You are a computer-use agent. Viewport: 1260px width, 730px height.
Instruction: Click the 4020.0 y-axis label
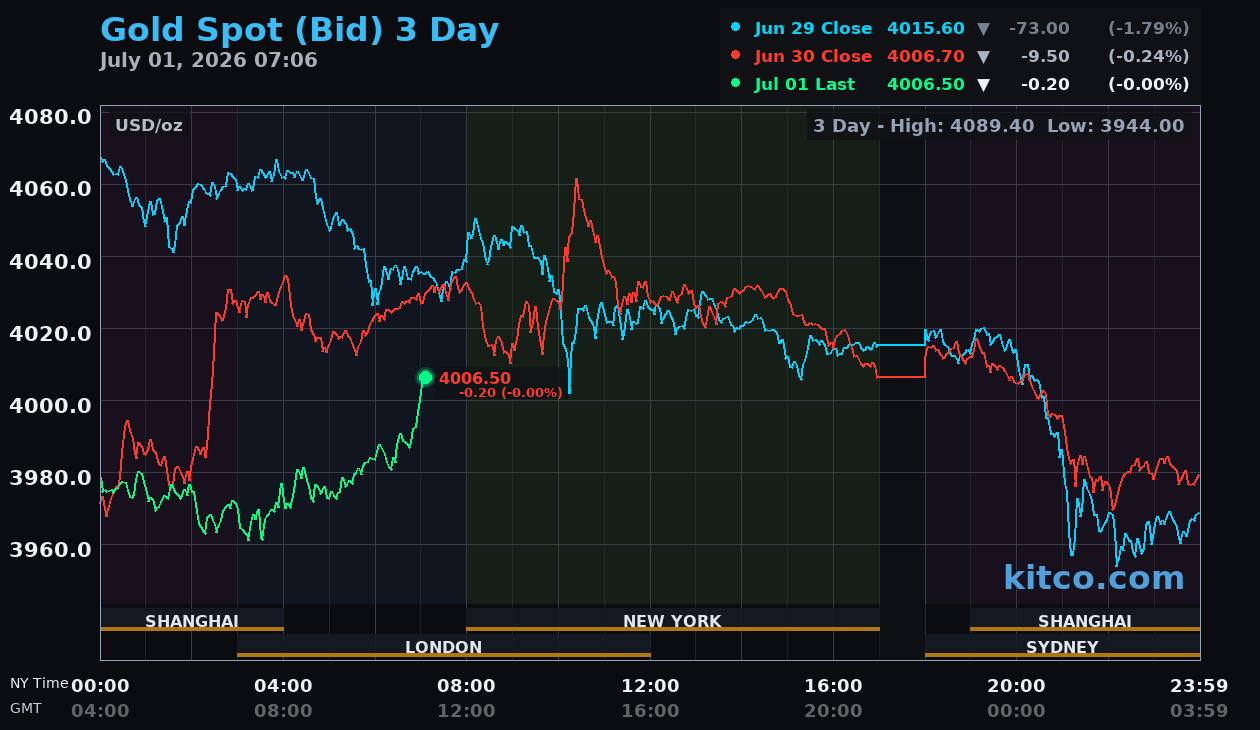(51, 333)
